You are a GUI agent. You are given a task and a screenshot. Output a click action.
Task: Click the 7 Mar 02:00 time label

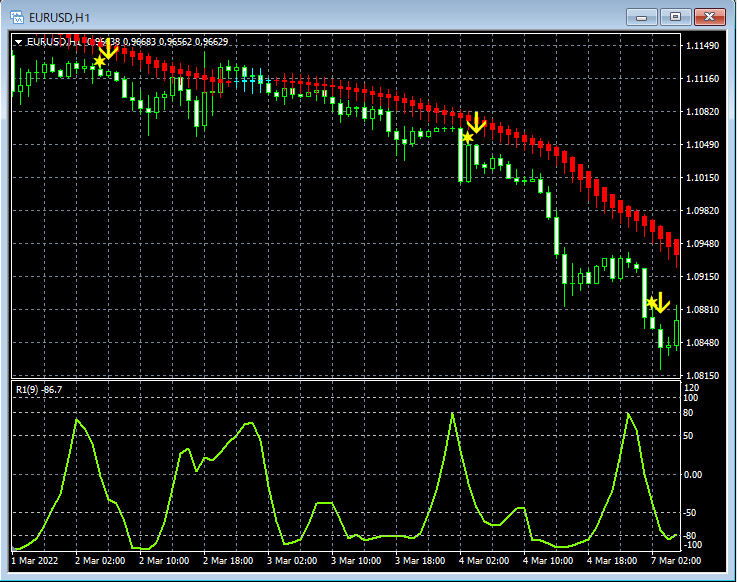click(x=676, y=561)
